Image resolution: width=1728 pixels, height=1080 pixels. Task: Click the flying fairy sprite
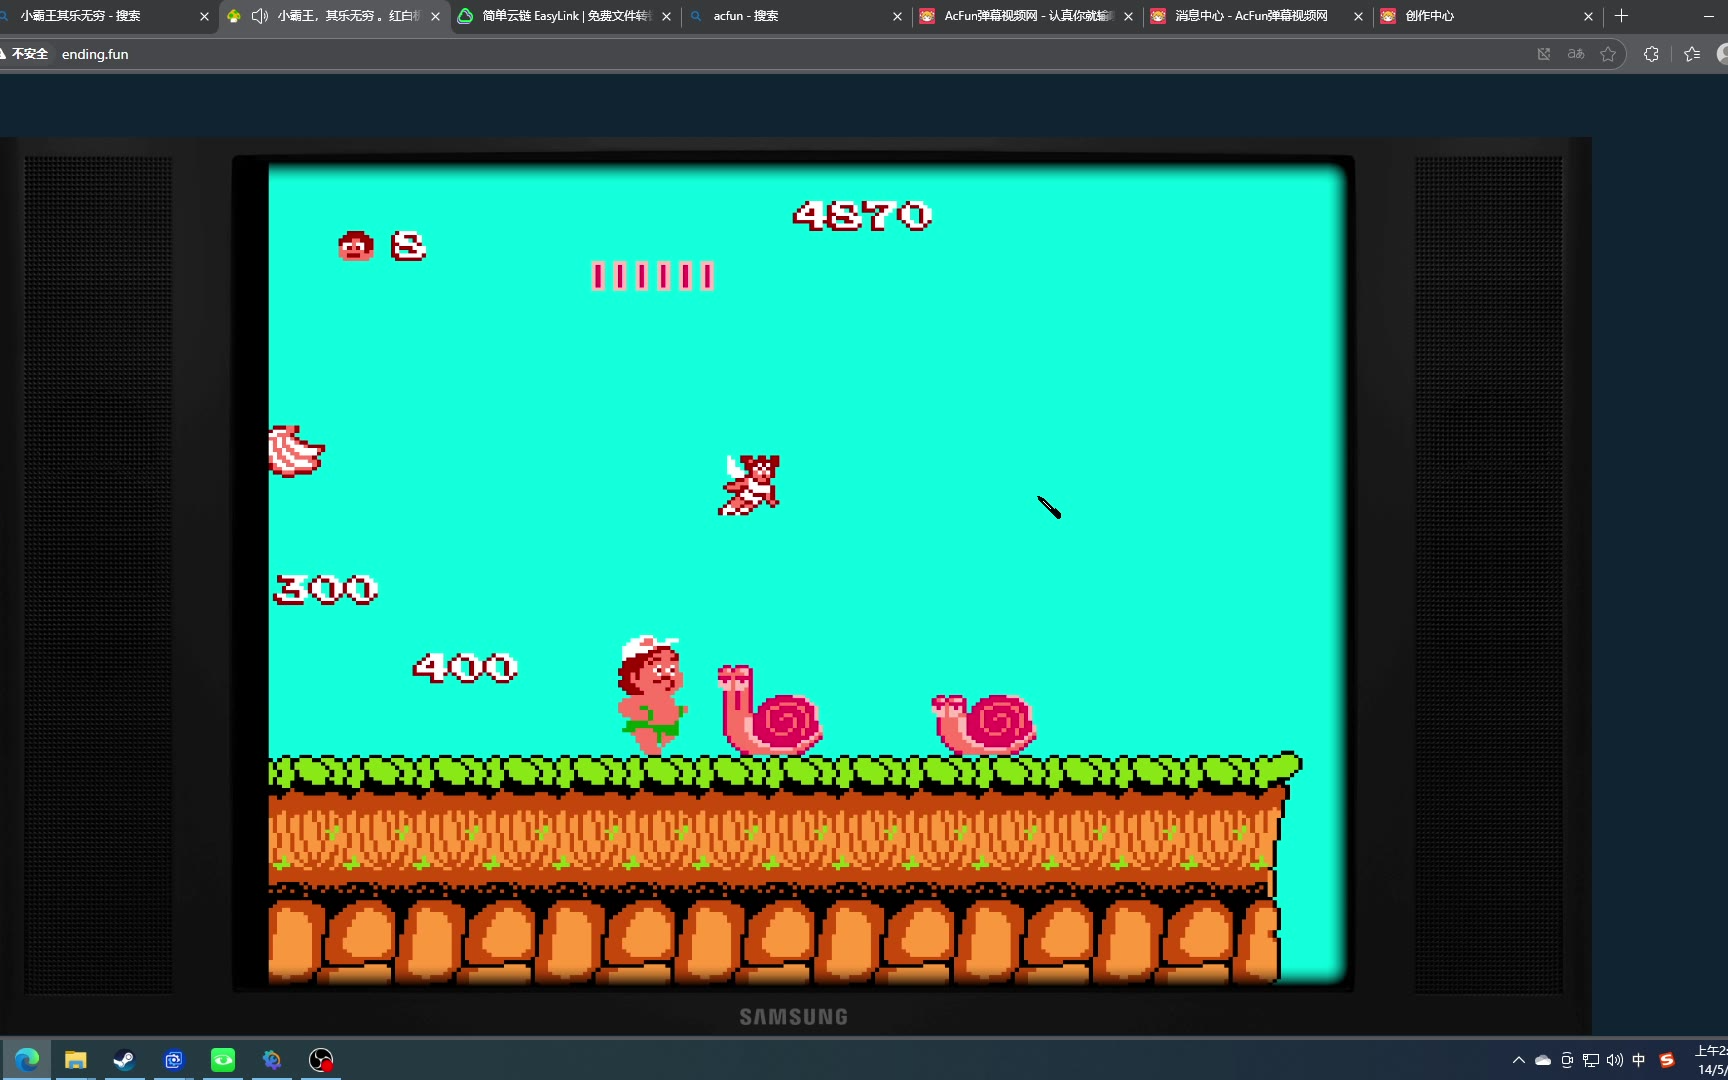[x=750, y=485]
